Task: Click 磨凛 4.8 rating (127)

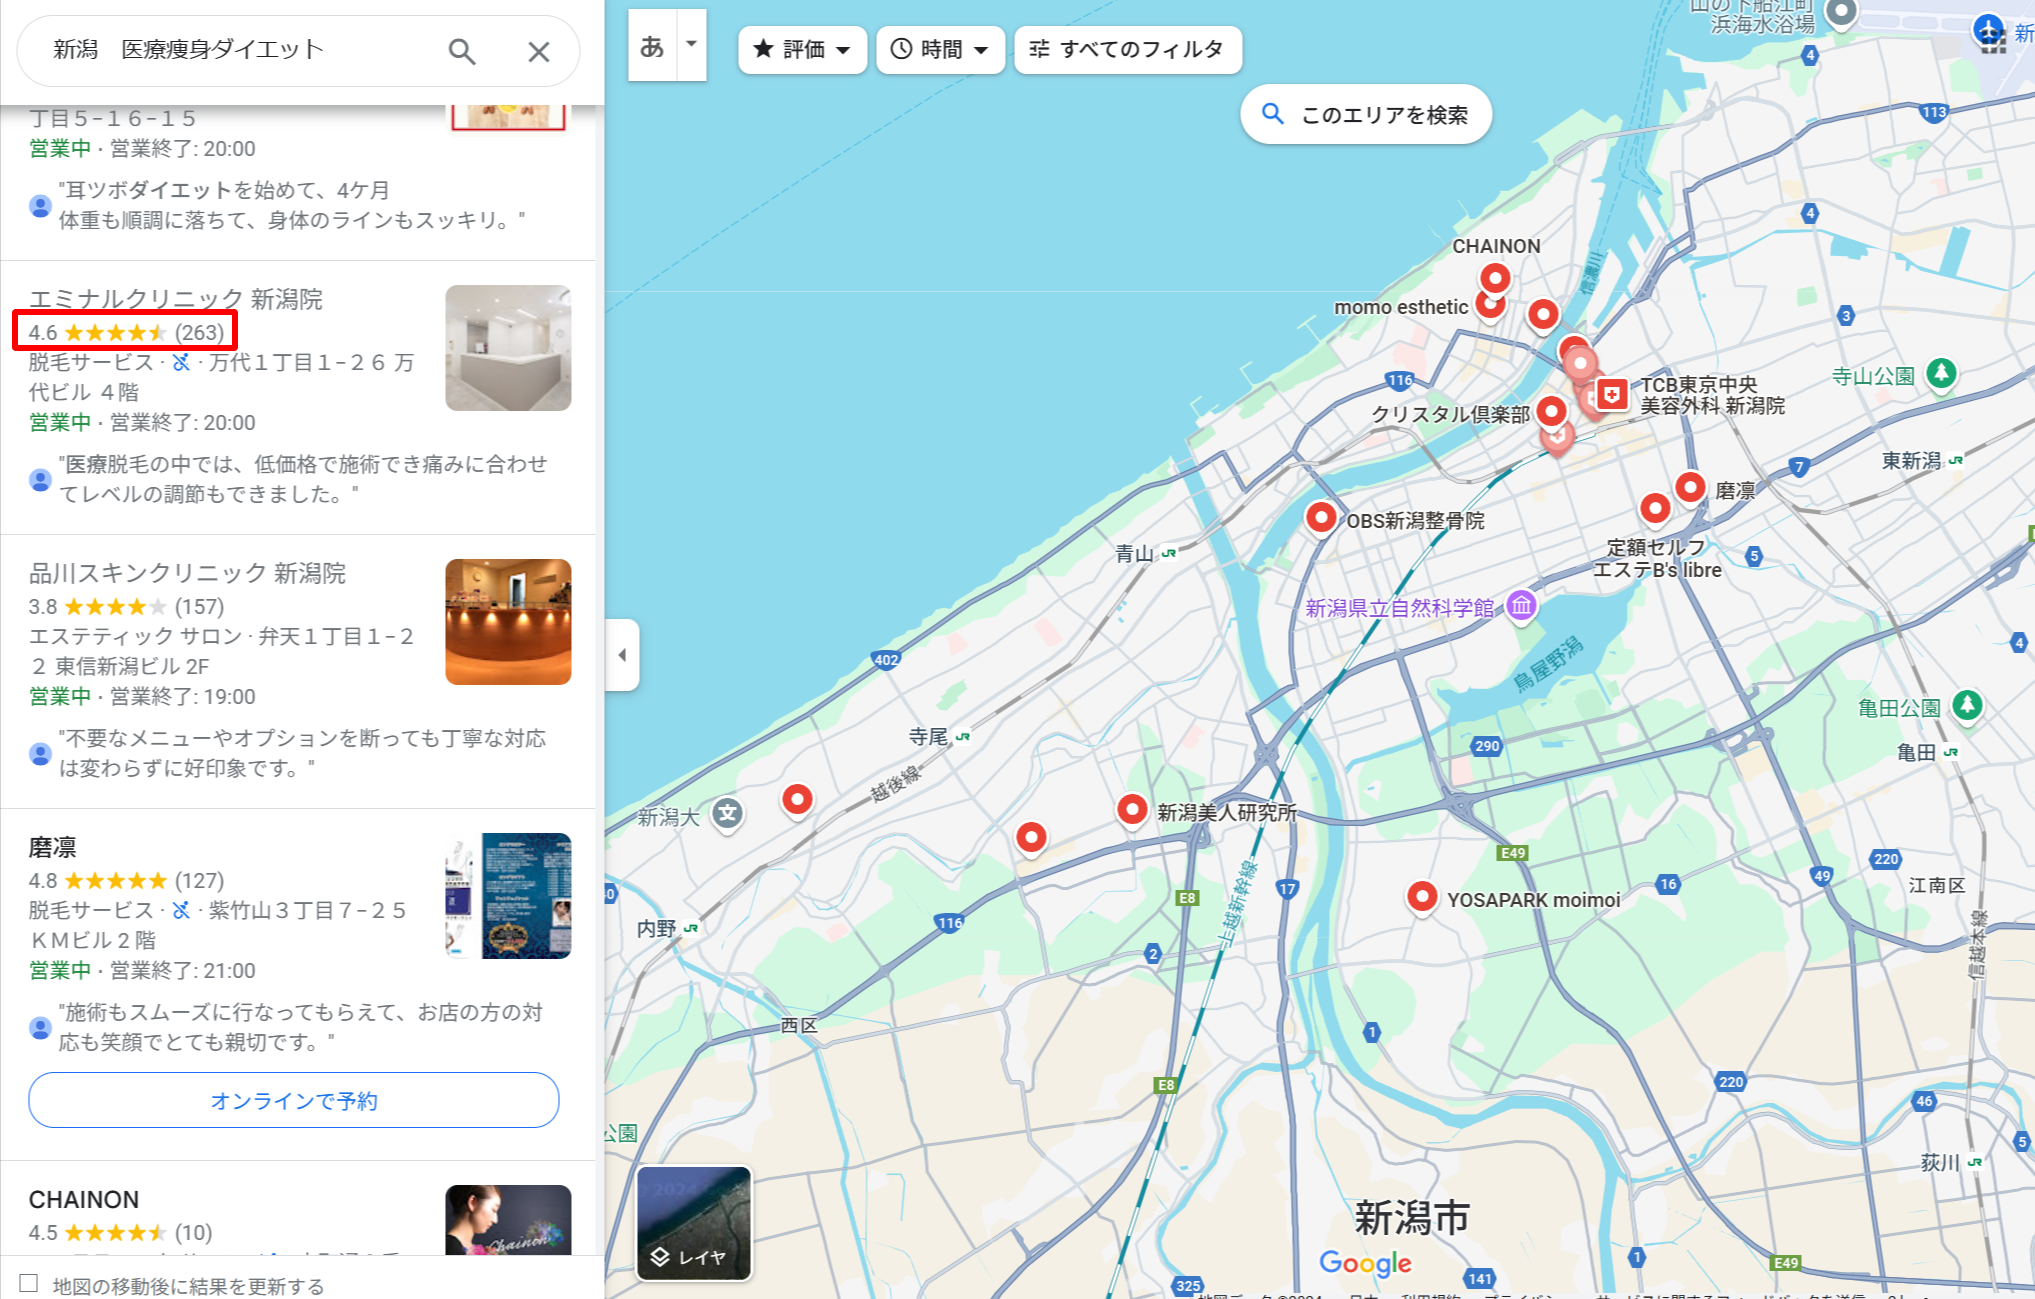Action: [126, 880]
